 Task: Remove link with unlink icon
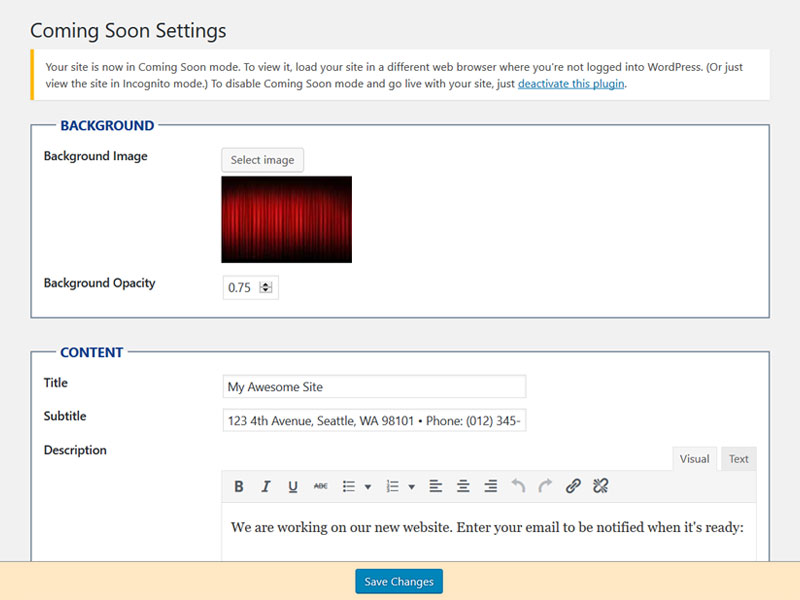click(601, 486)
